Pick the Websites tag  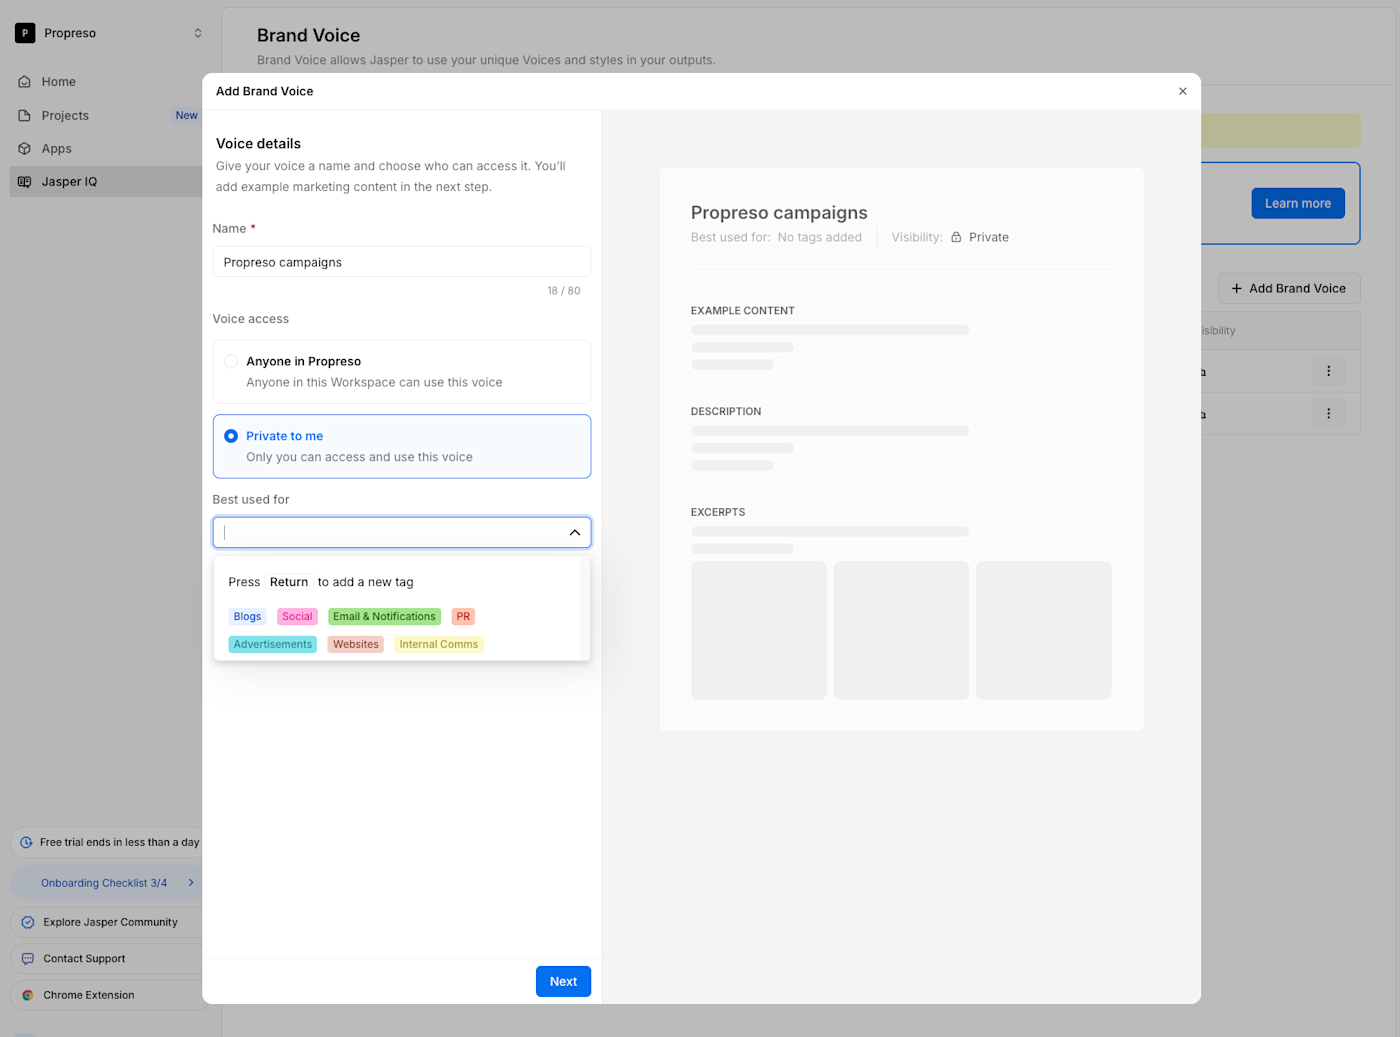[x=356, y=645]
